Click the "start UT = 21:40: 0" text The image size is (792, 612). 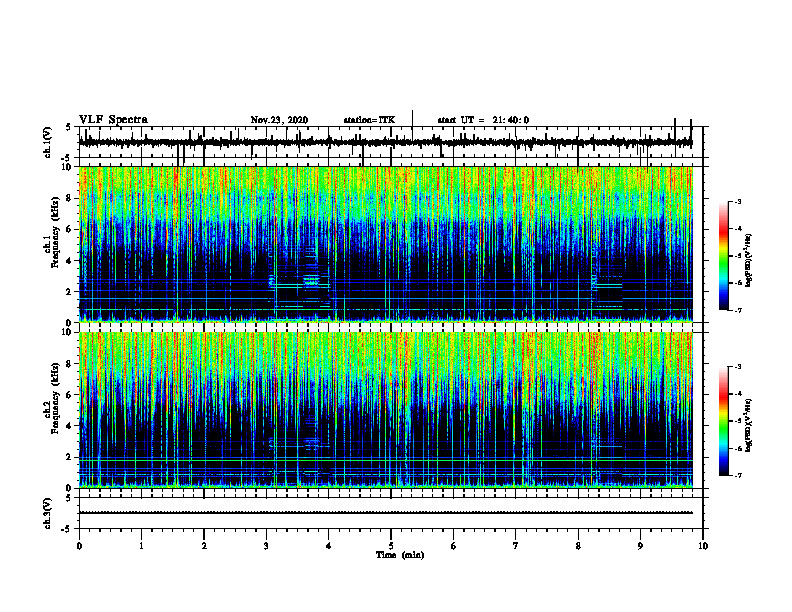click(x=483, y=120)
